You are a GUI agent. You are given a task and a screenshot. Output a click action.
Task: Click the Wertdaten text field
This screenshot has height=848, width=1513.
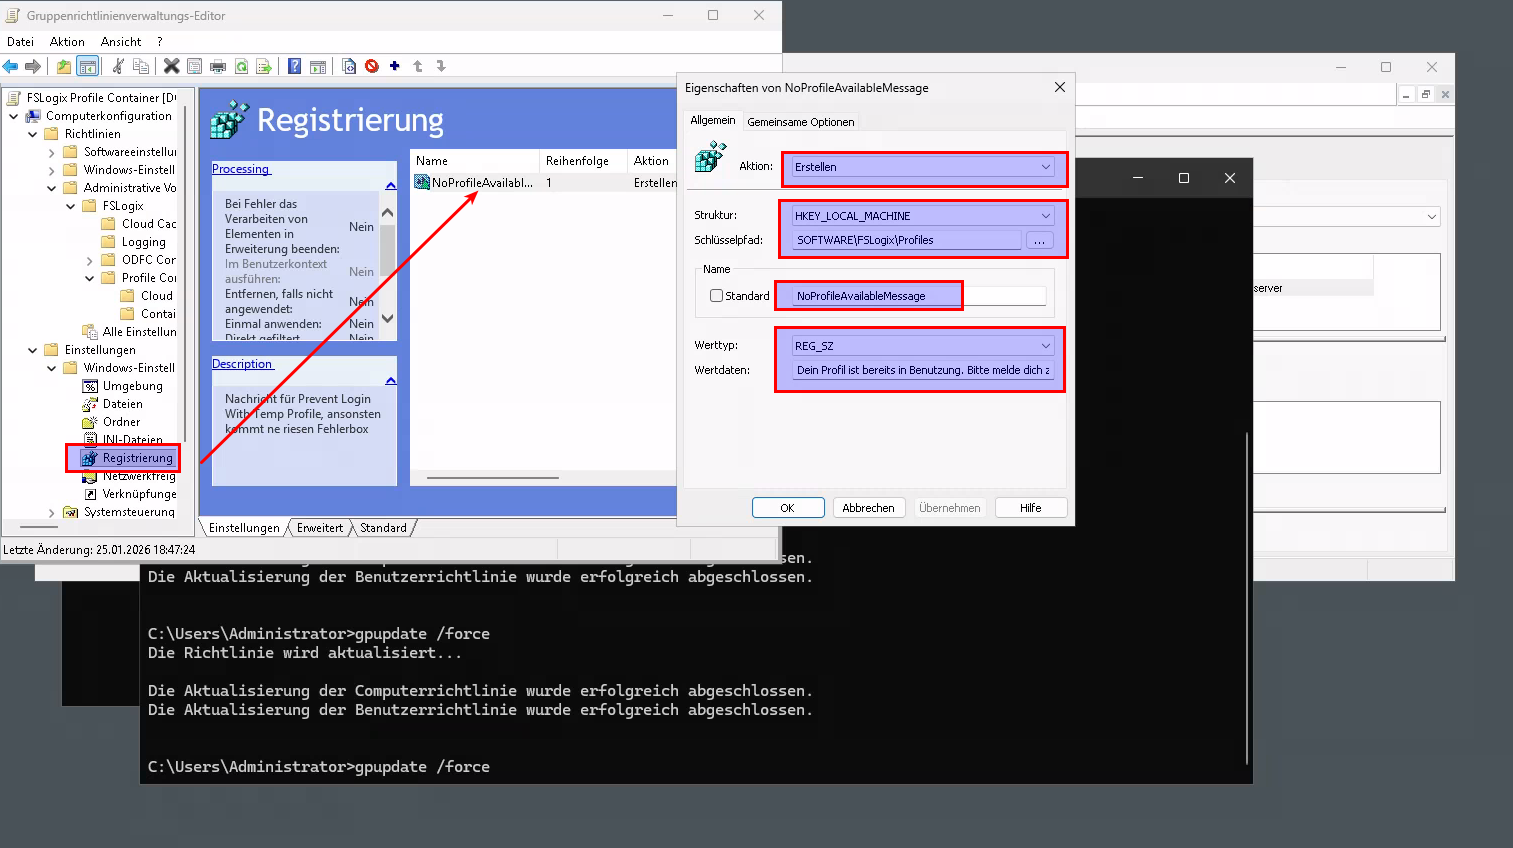pyautogui.click(x=922, y=370)
